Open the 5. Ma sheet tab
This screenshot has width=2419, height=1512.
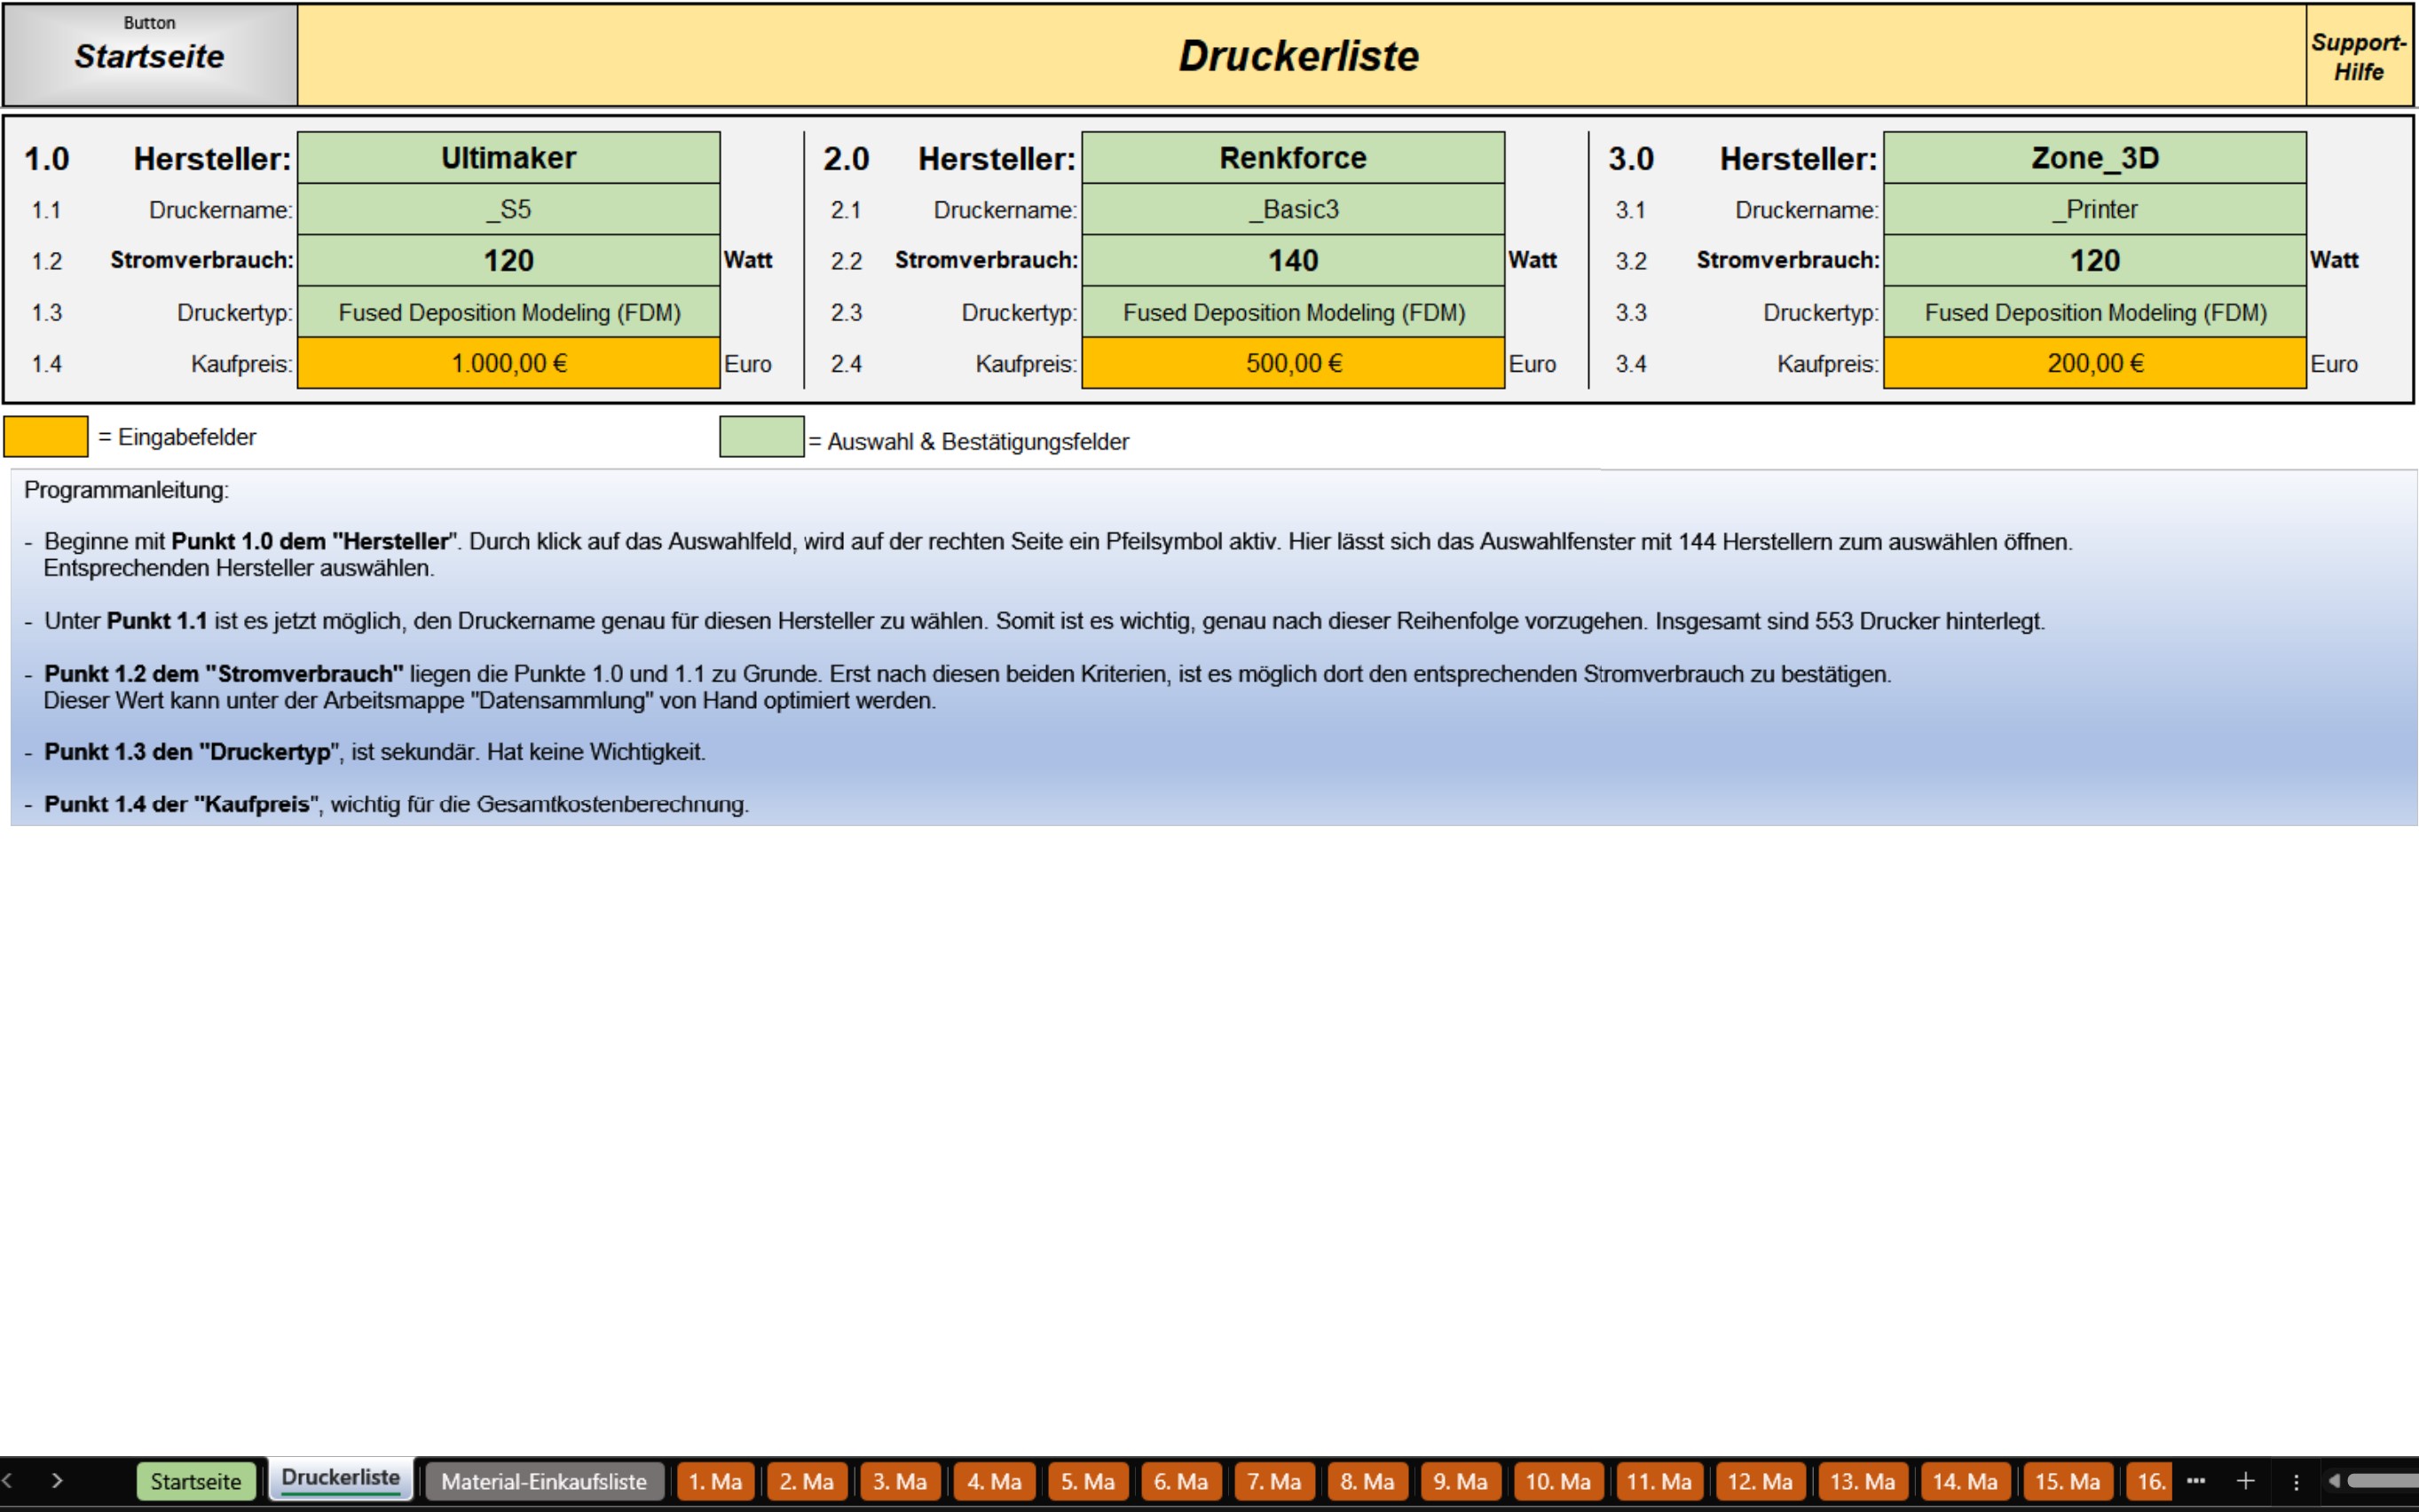tap(1087, 1481)
